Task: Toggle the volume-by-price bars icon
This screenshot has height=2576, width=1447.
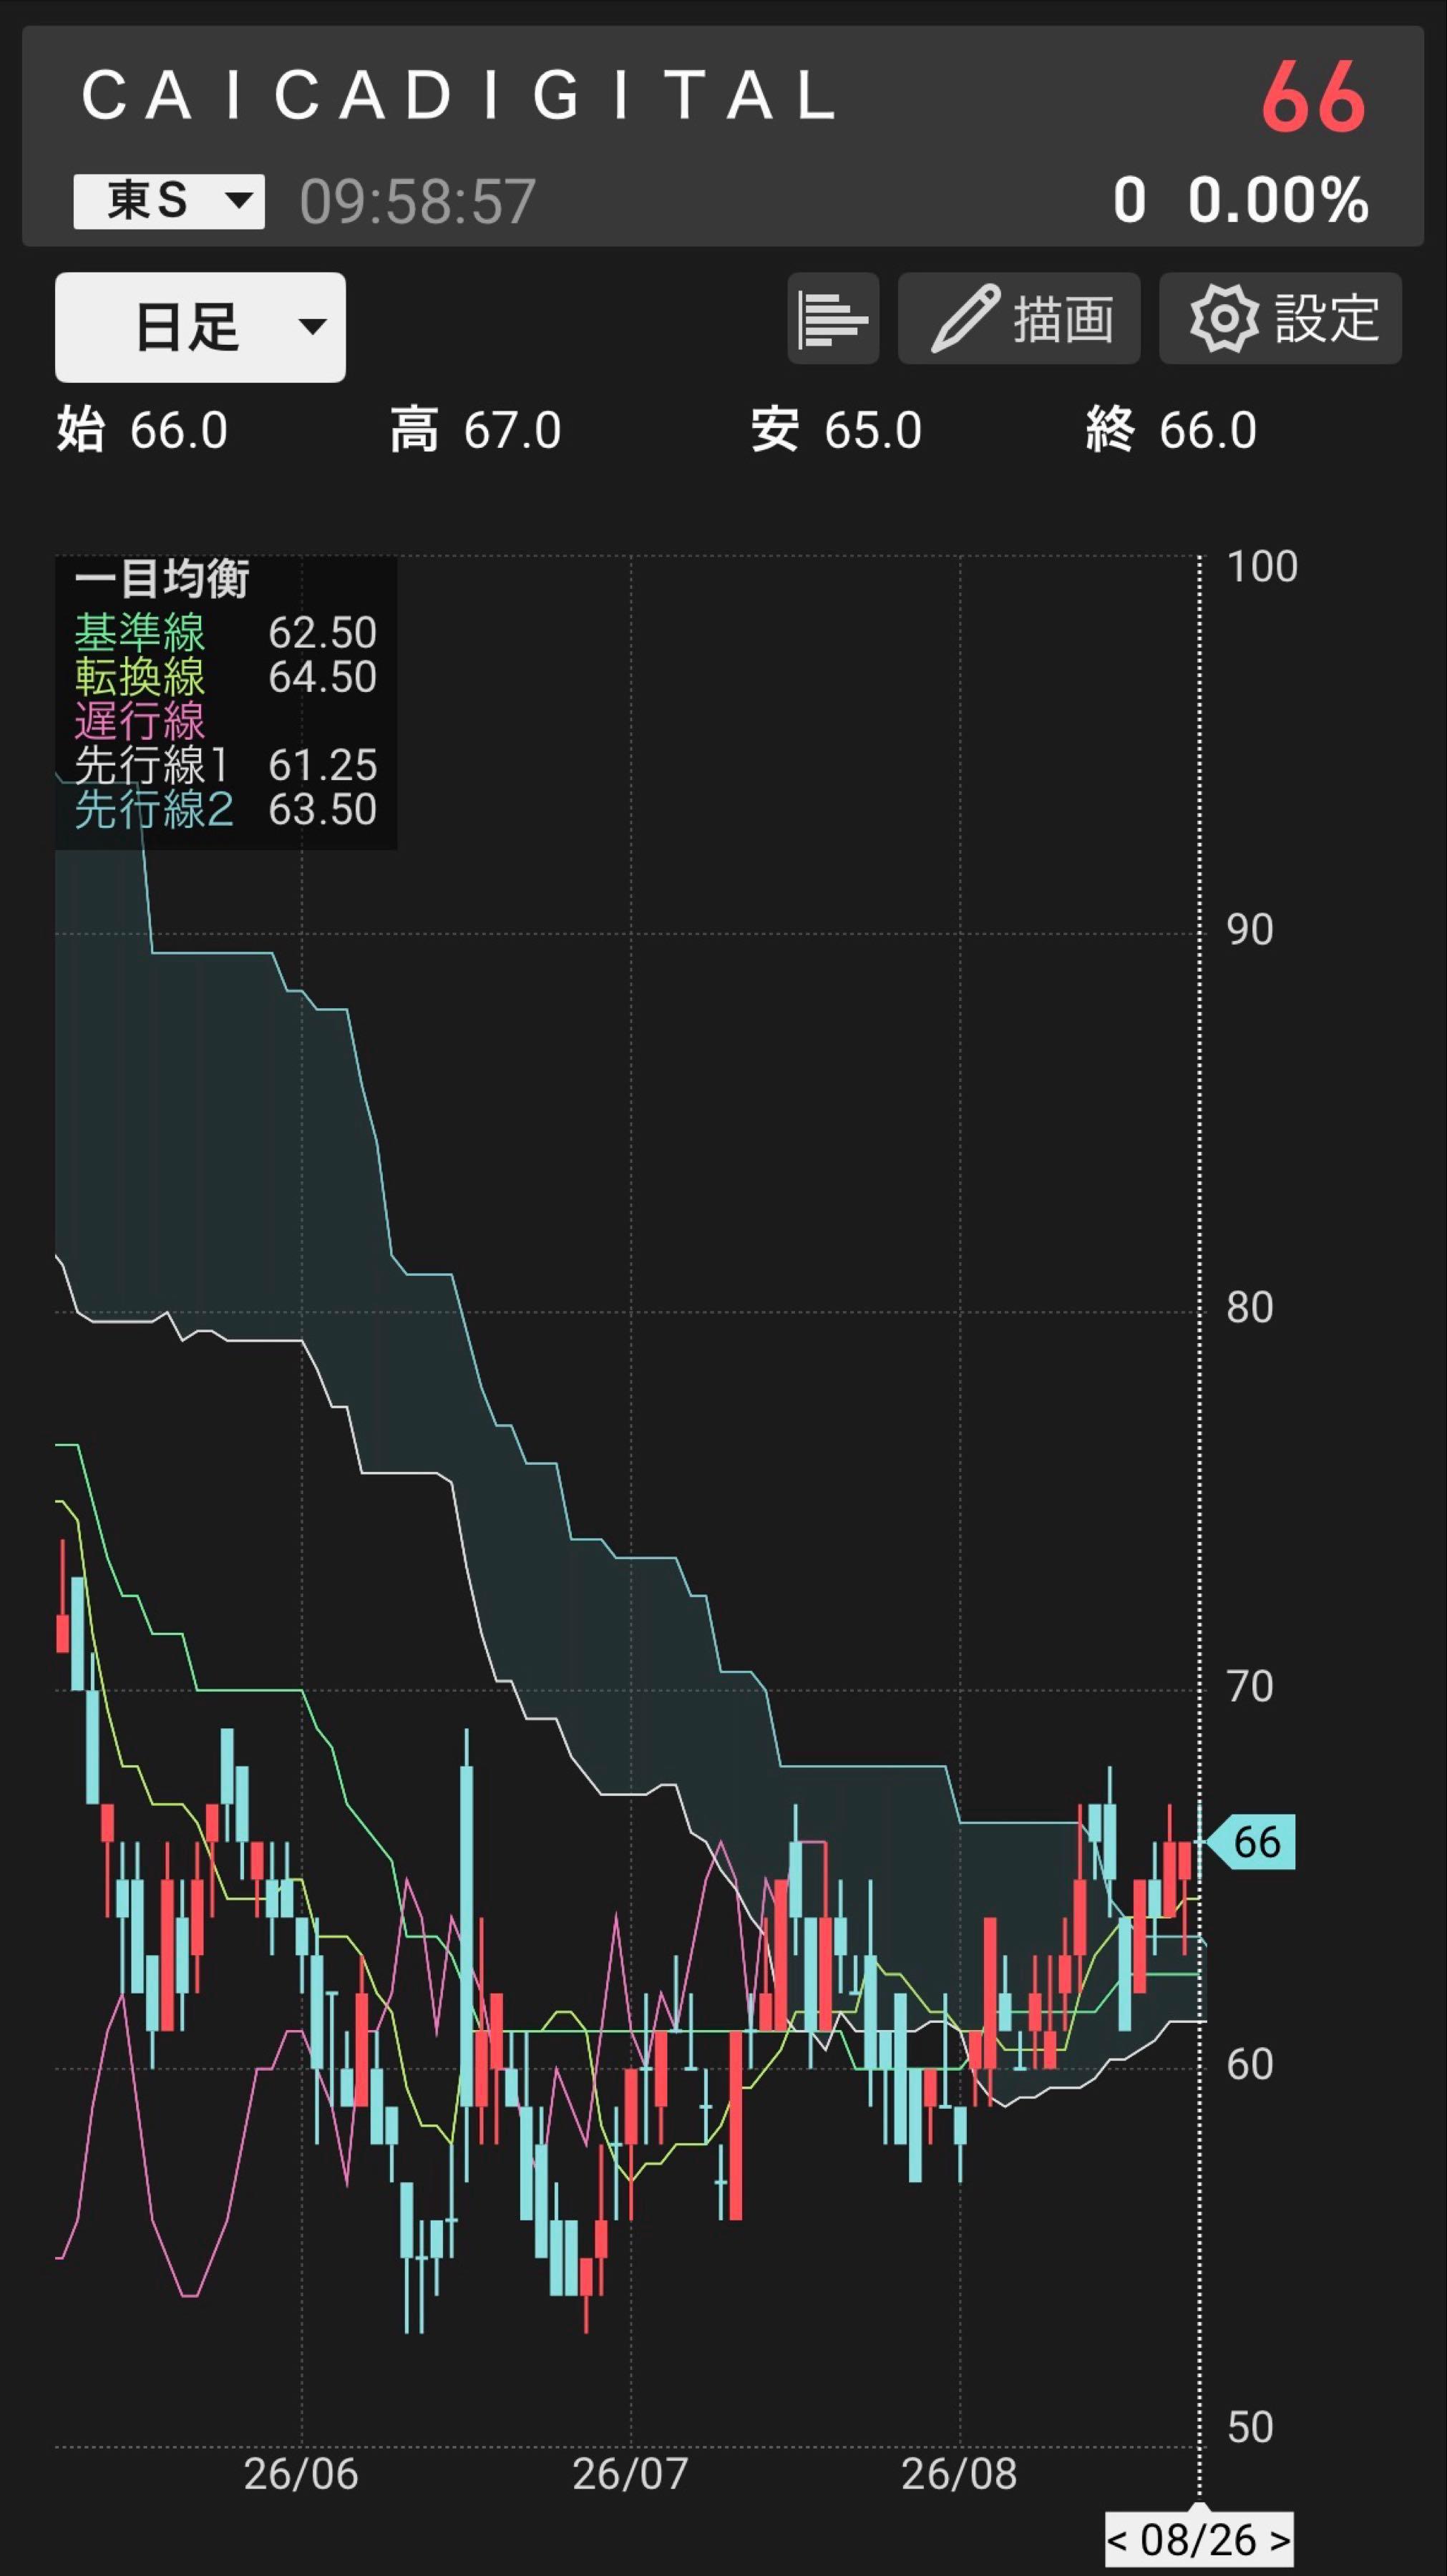Action: [x=833, y=318]
